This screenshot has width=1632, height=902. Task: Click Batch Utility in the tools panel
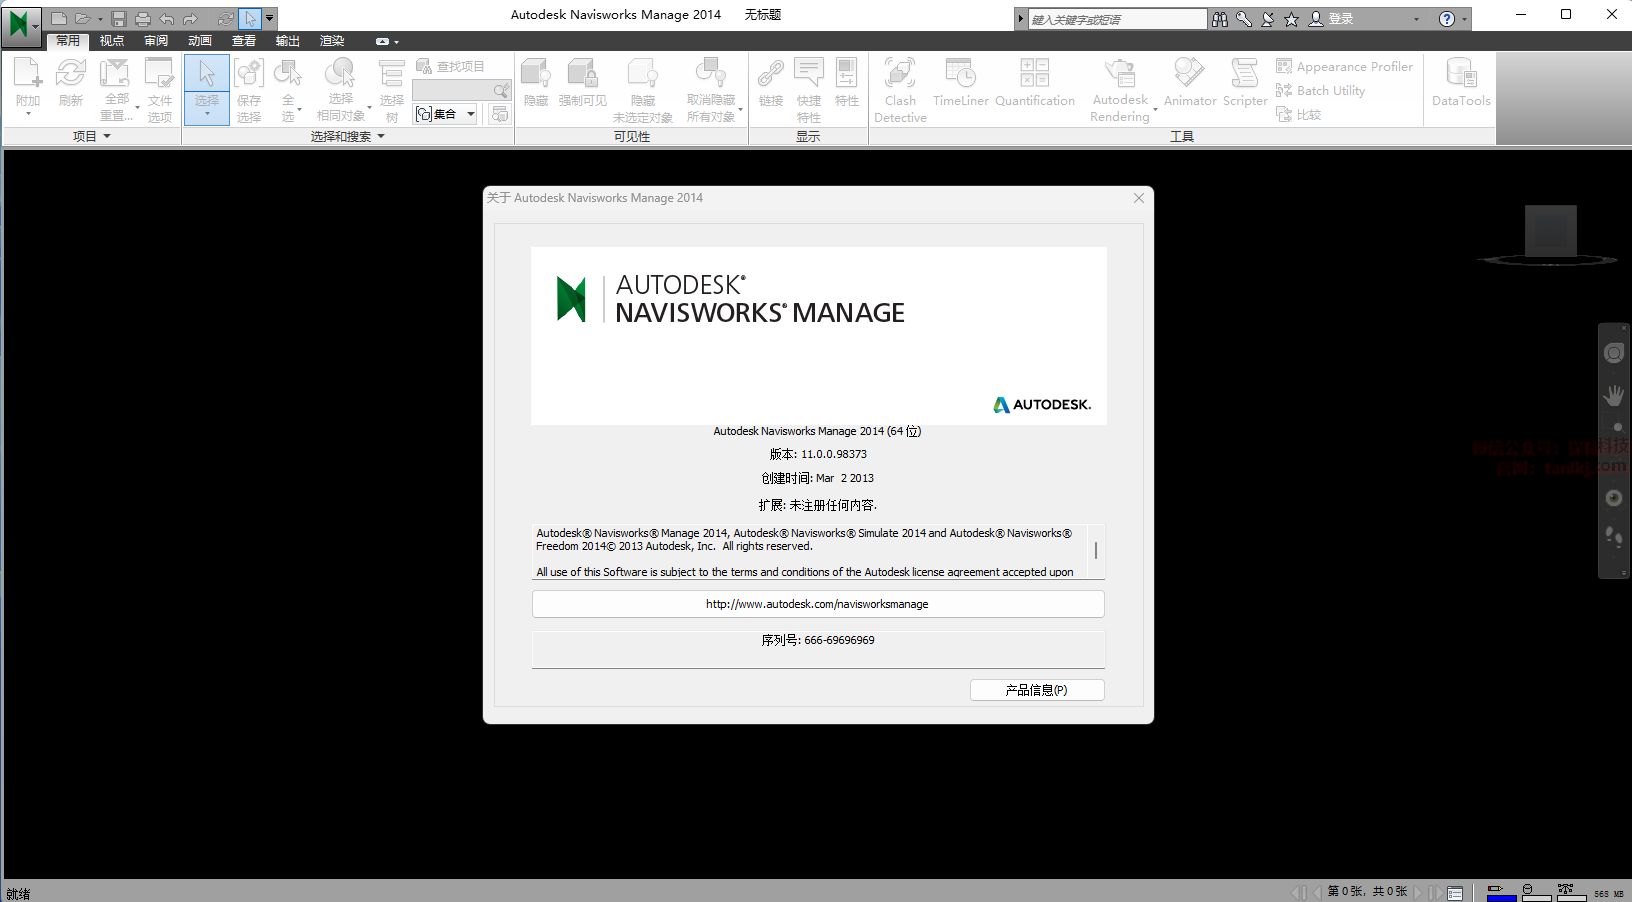pos(1320,90)
